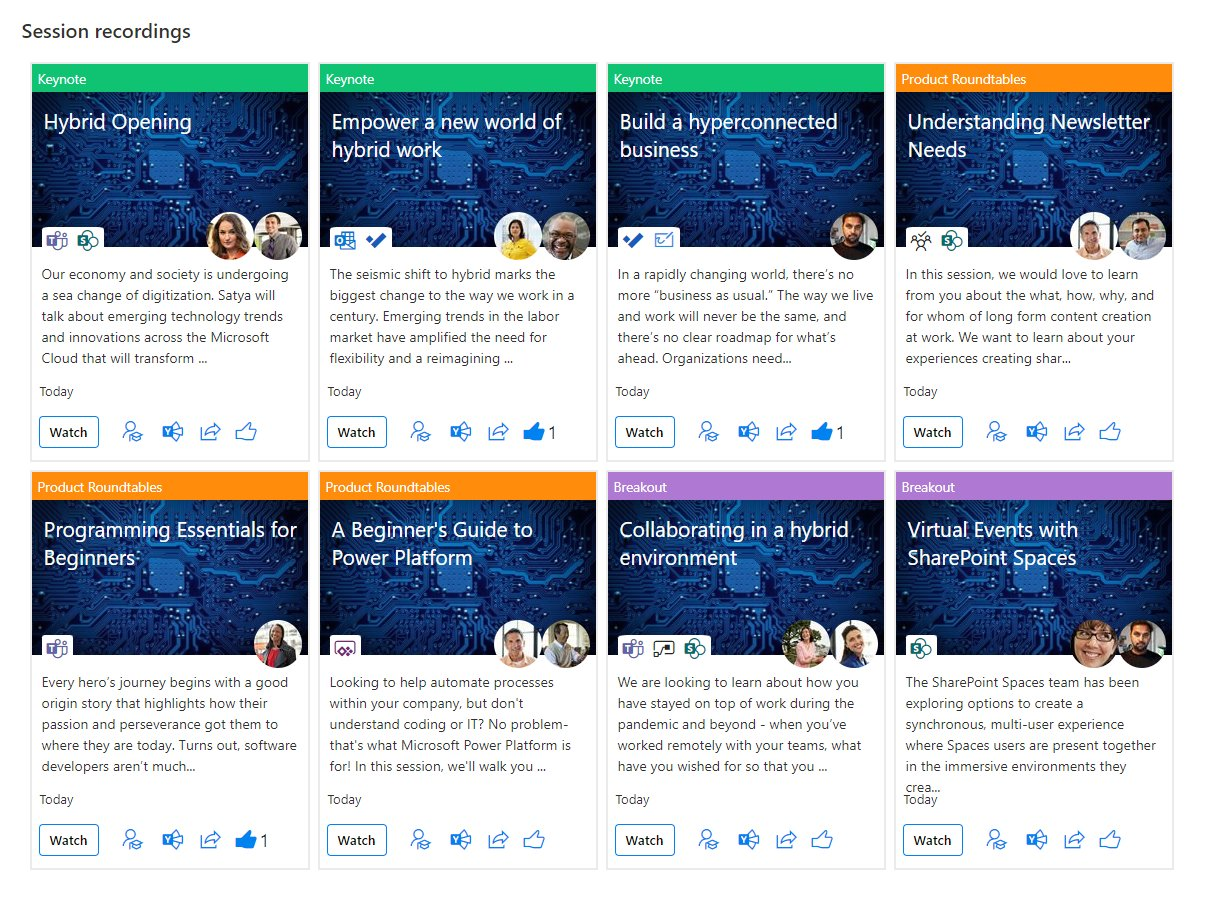Share Collaborating in a hybrid environment session
This screenshot has height=901, width=1212.
point(786,840)
